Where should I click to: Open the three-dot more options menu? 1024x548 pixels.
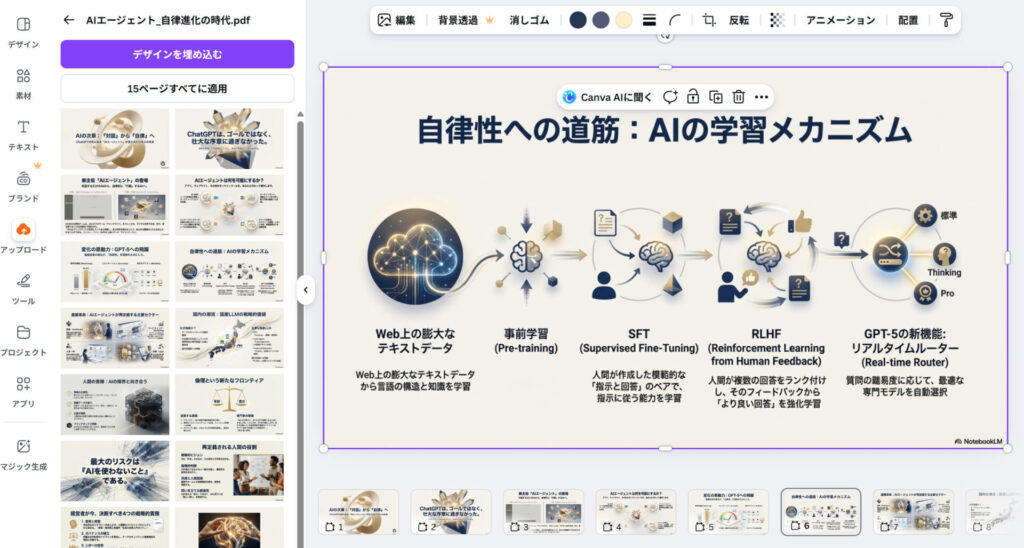pyautogui.click(x=761, y=97)
